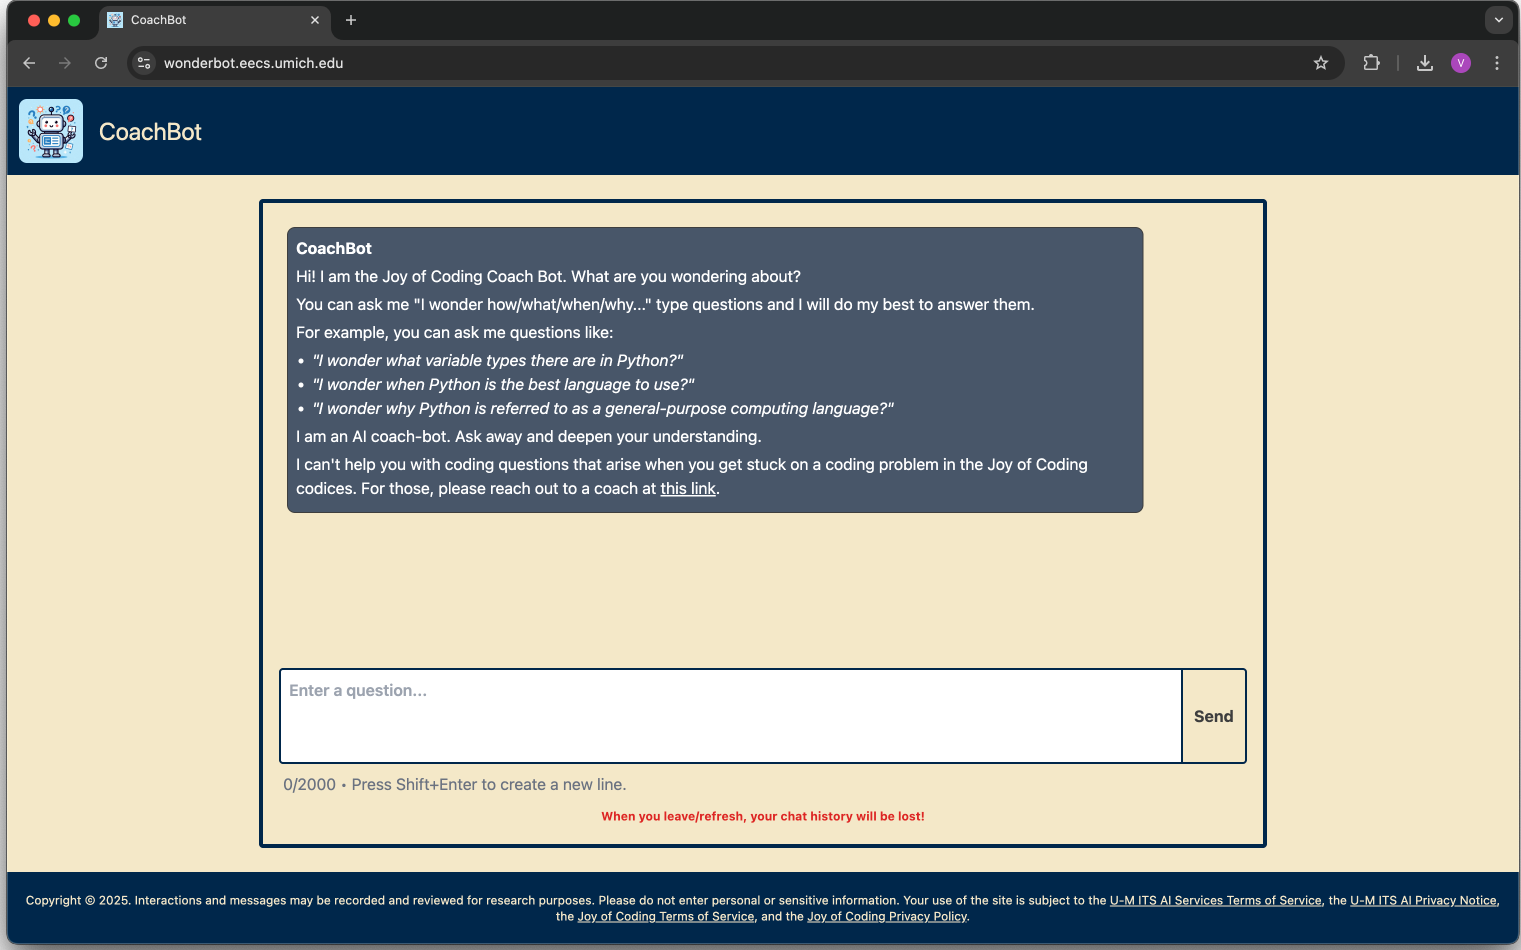Open a new browser tab
This screenshot has width=1521, height=950.
click(350, 20)
